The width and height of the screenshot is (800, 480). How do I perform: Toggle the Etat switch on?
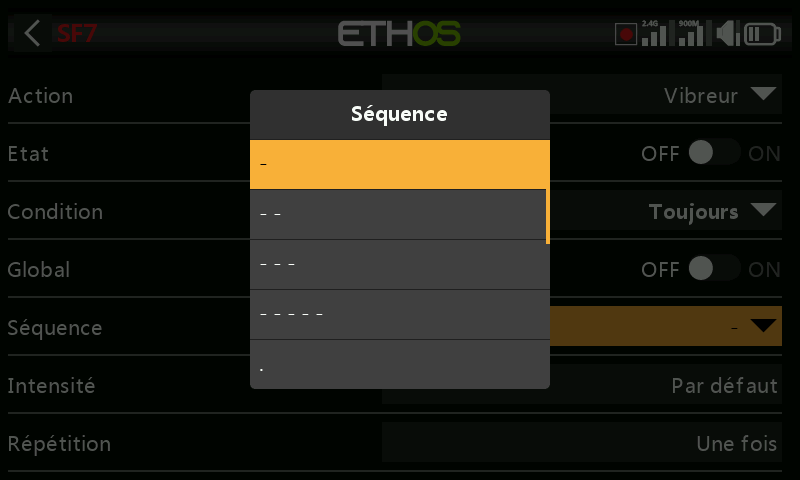click(714, 152)
